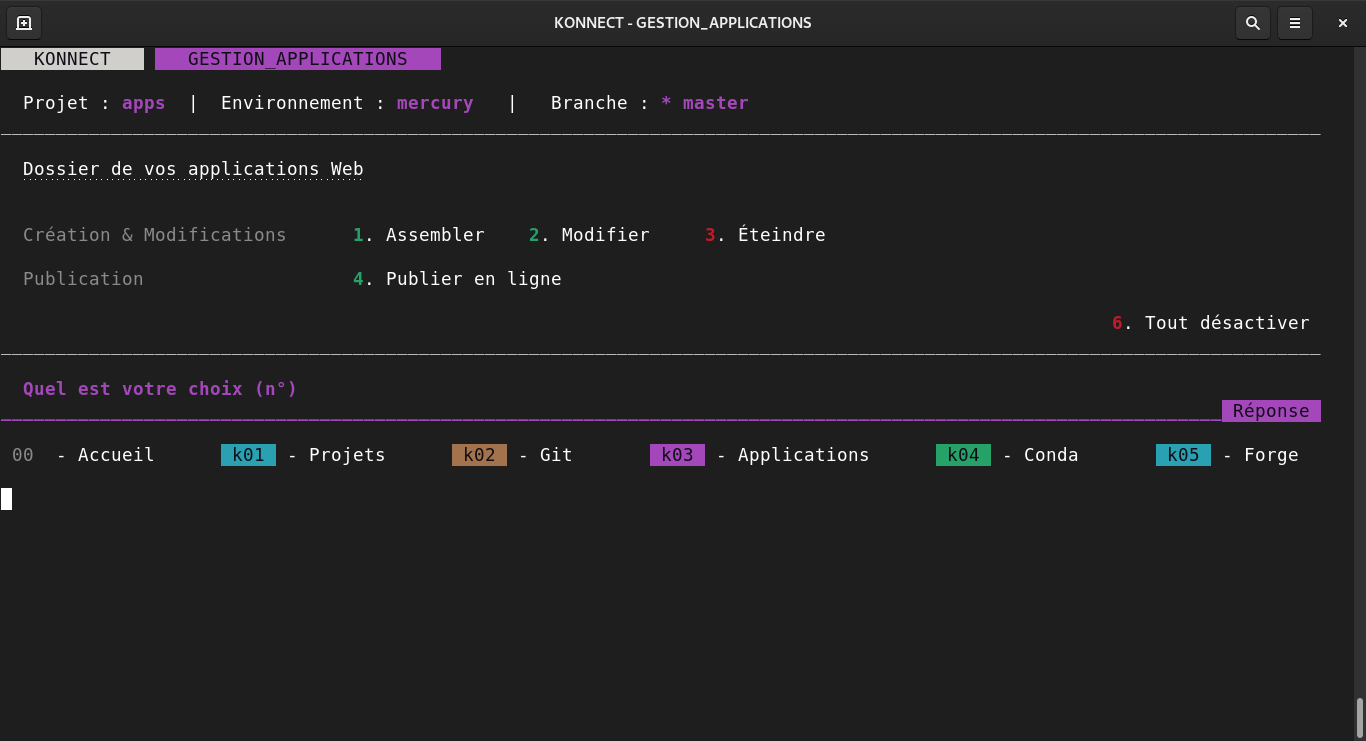The width and height of the screenshot is (1366, 741).
Task: Click the new tab icon in titlebar
Action: tap(24, 23)
